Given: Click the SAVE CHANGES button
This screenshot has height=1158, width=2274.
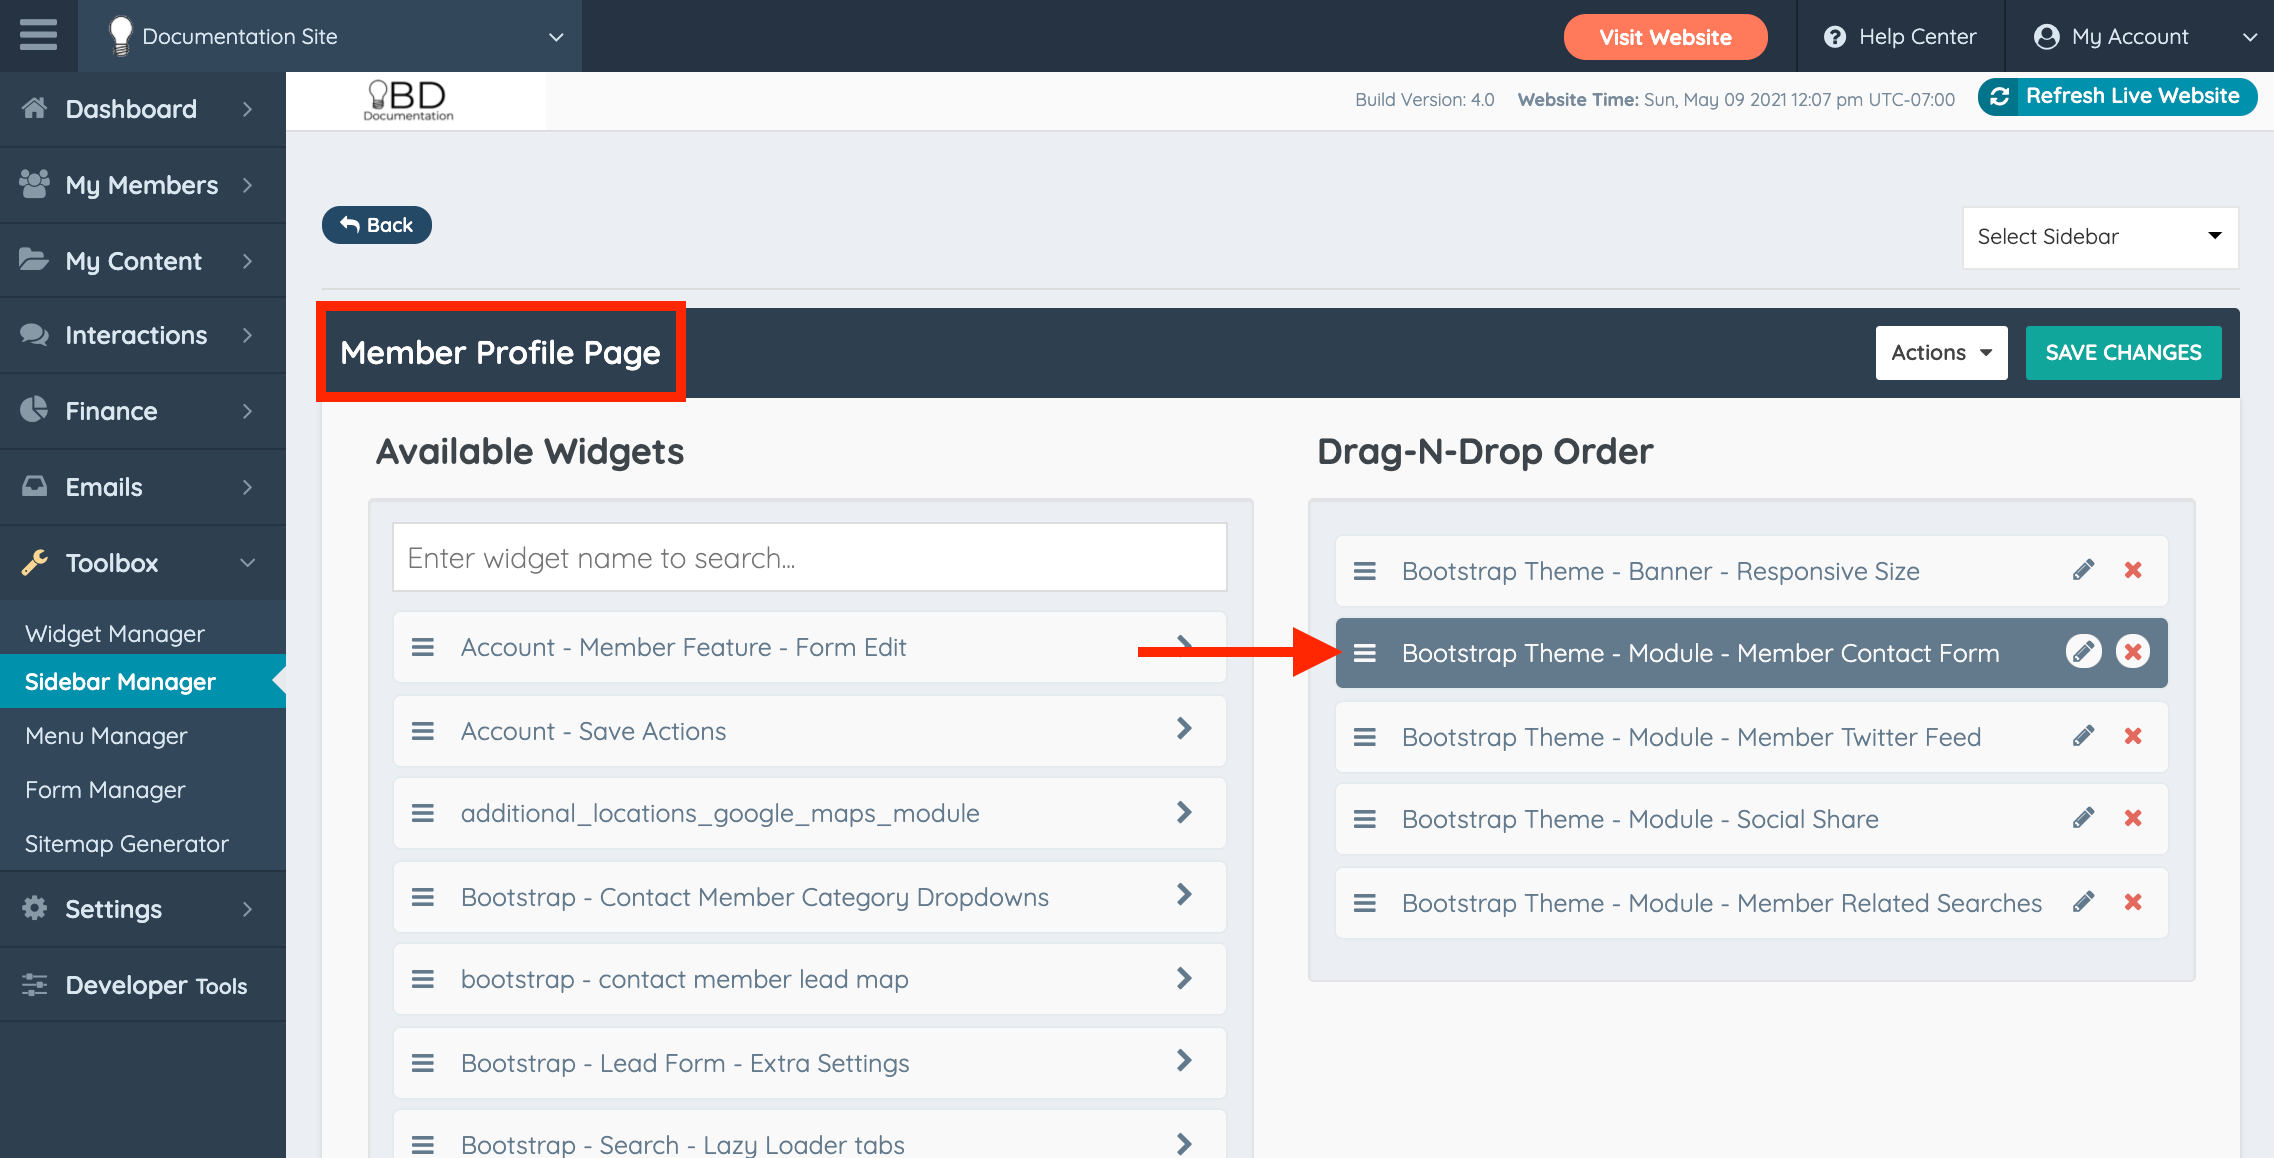Looking at the screenshot, I should (2122, 352).
